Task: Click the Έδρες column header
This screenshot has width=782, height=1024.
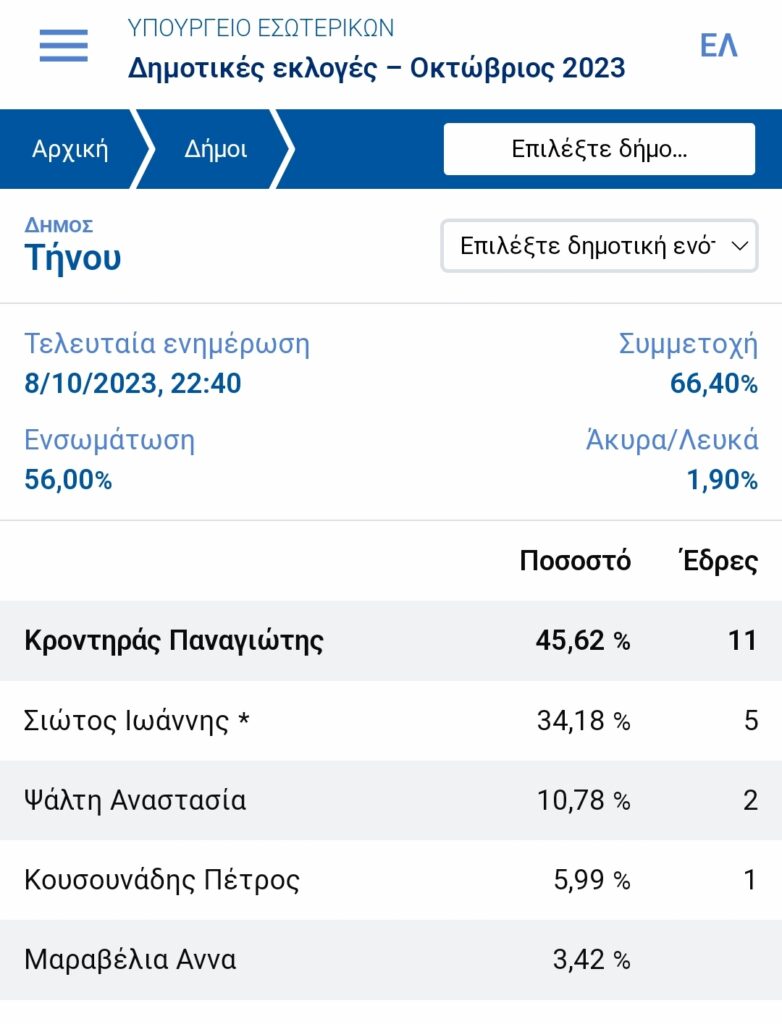Action: [x=717, y=561]
